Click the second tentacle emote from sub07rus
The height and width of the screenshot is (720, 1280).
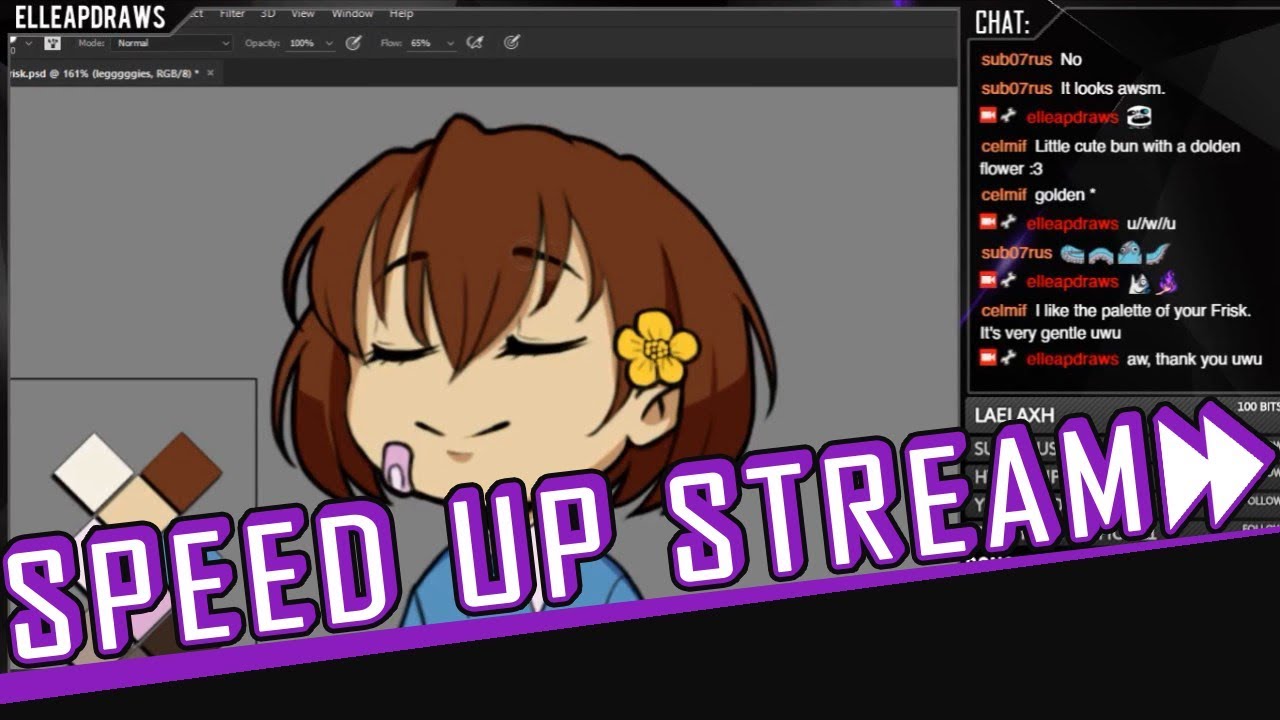pos(1100,253)
